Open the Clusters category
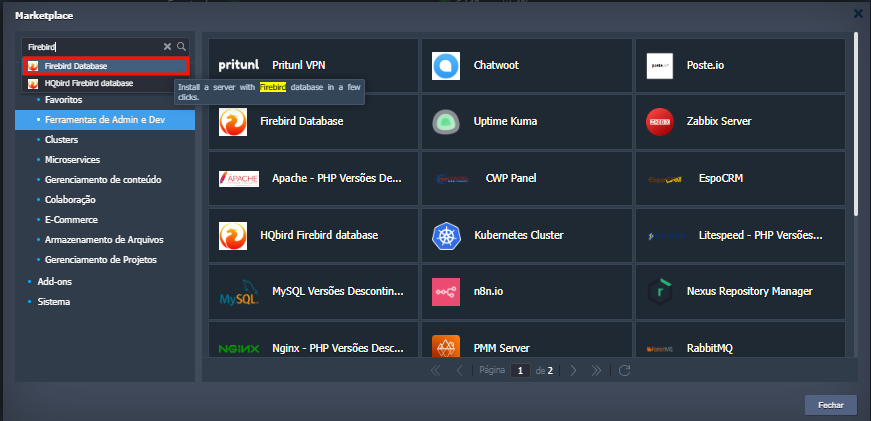The width and height of the screenshot is (871, 421). (x=61, y=140)
